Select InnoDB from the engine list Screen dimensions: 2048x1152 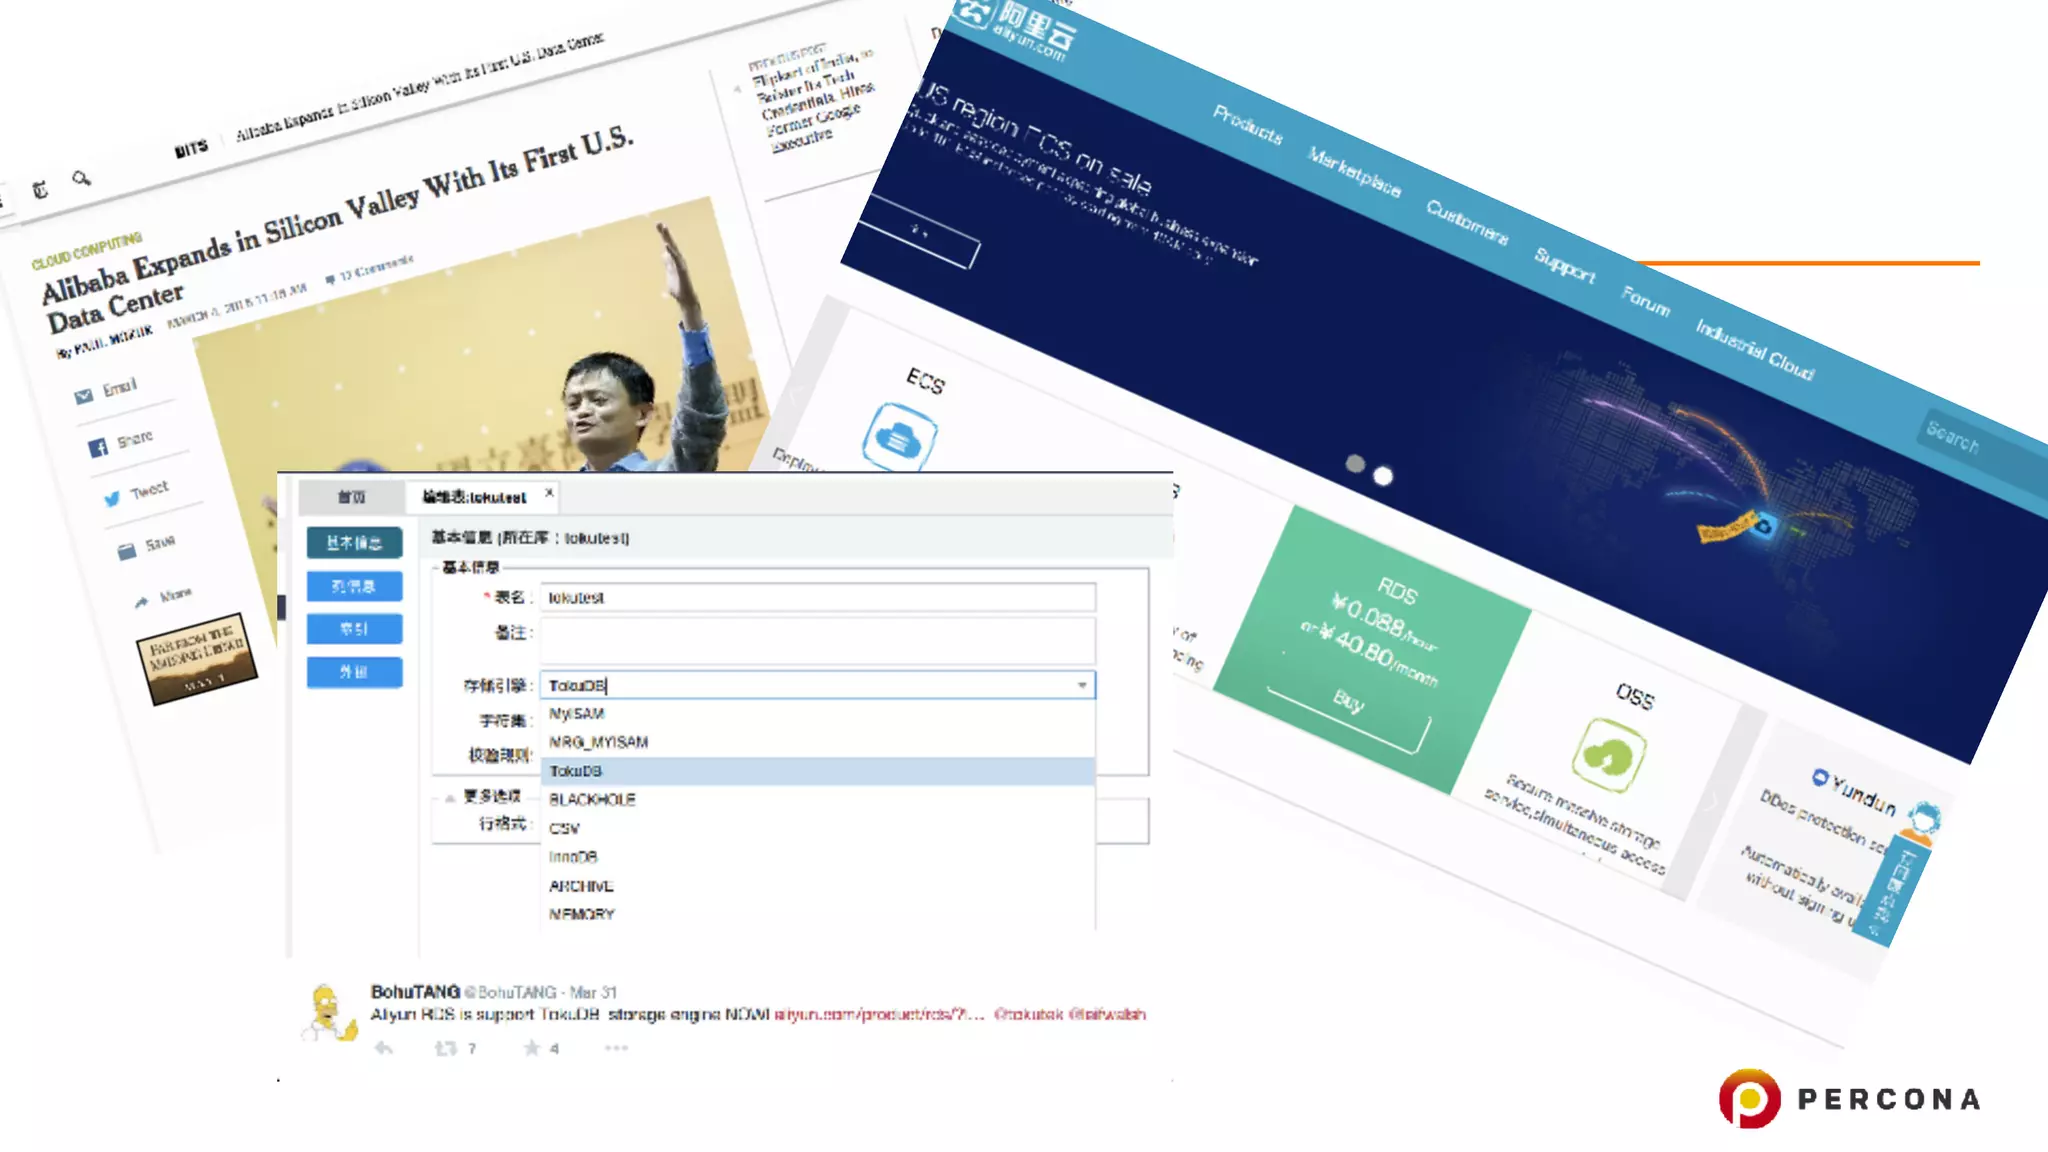click(x=573, y=857)
